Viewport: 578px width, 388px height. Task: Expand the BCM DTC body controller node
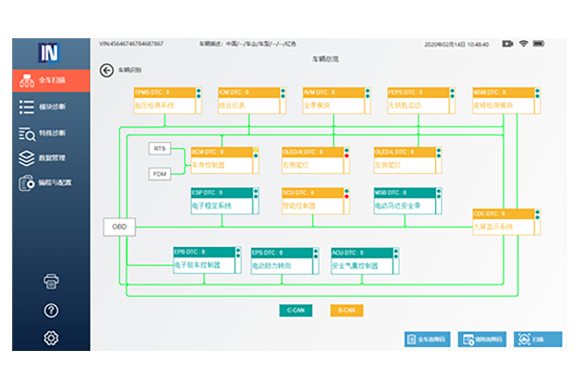tap(225, 160)
